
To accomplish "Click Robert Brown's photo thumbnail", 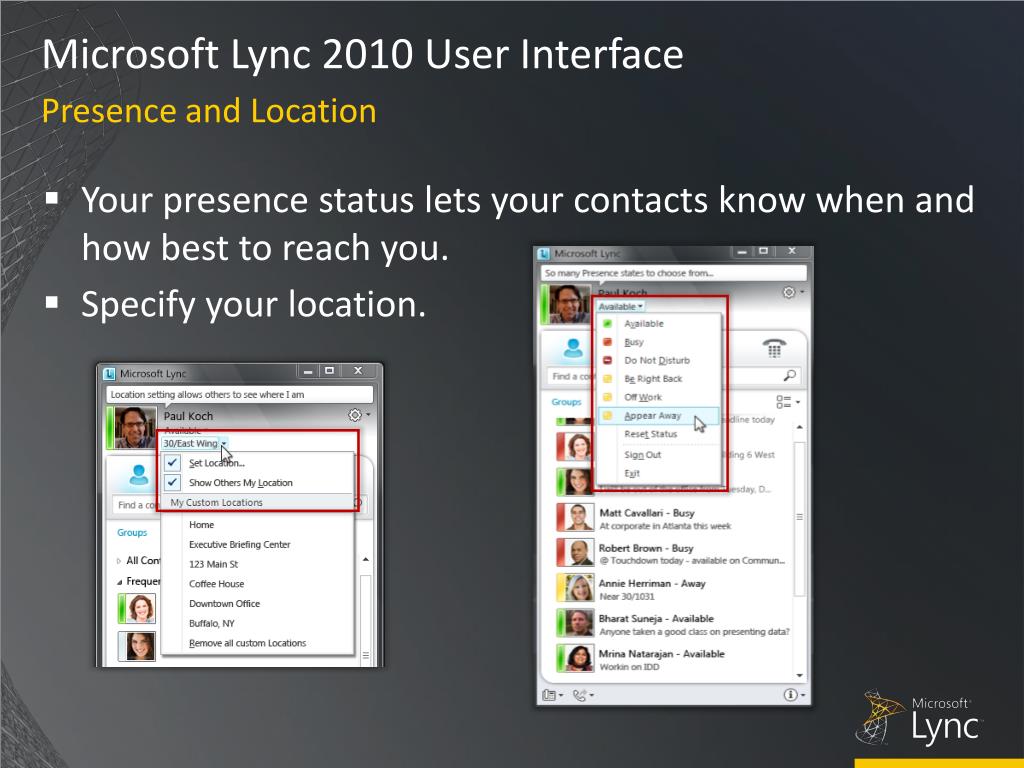I will [x=579, y=553].
